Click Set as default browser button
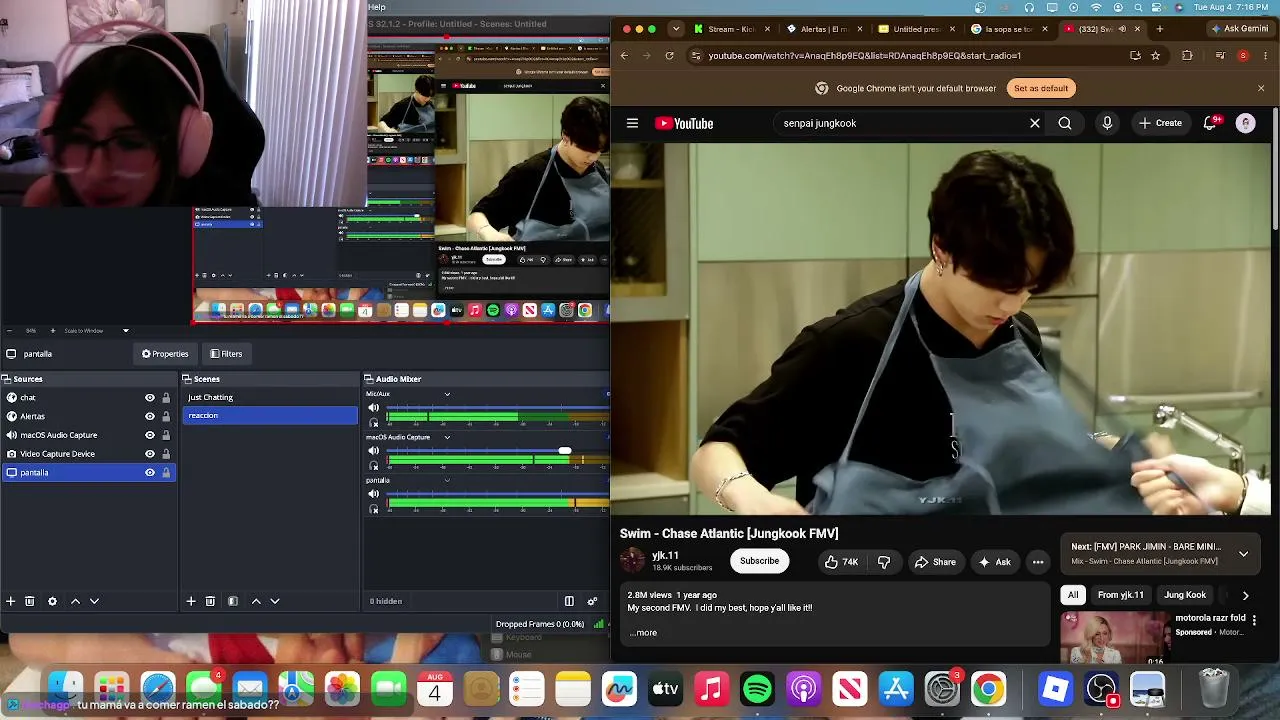Image resolution: width=1280 pixels, height=720 pixels. pos(1041,88)
